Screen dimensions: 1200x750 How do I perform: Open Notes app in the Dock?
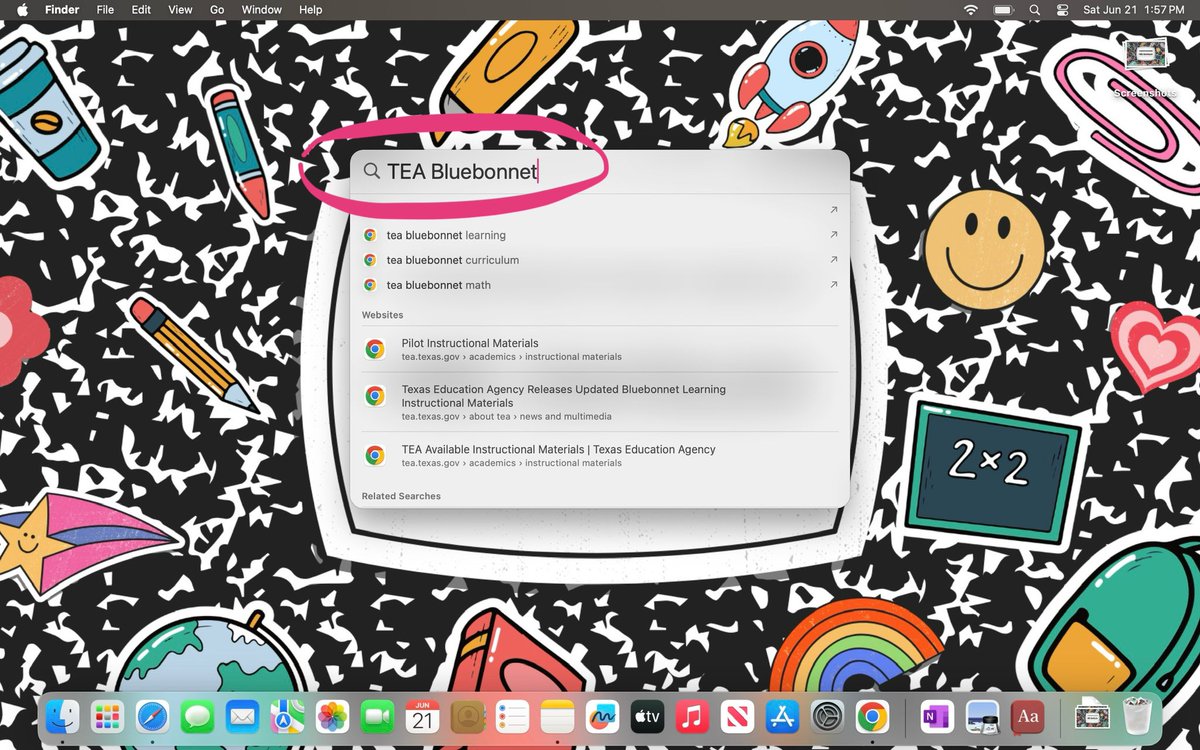pos(557,716)
